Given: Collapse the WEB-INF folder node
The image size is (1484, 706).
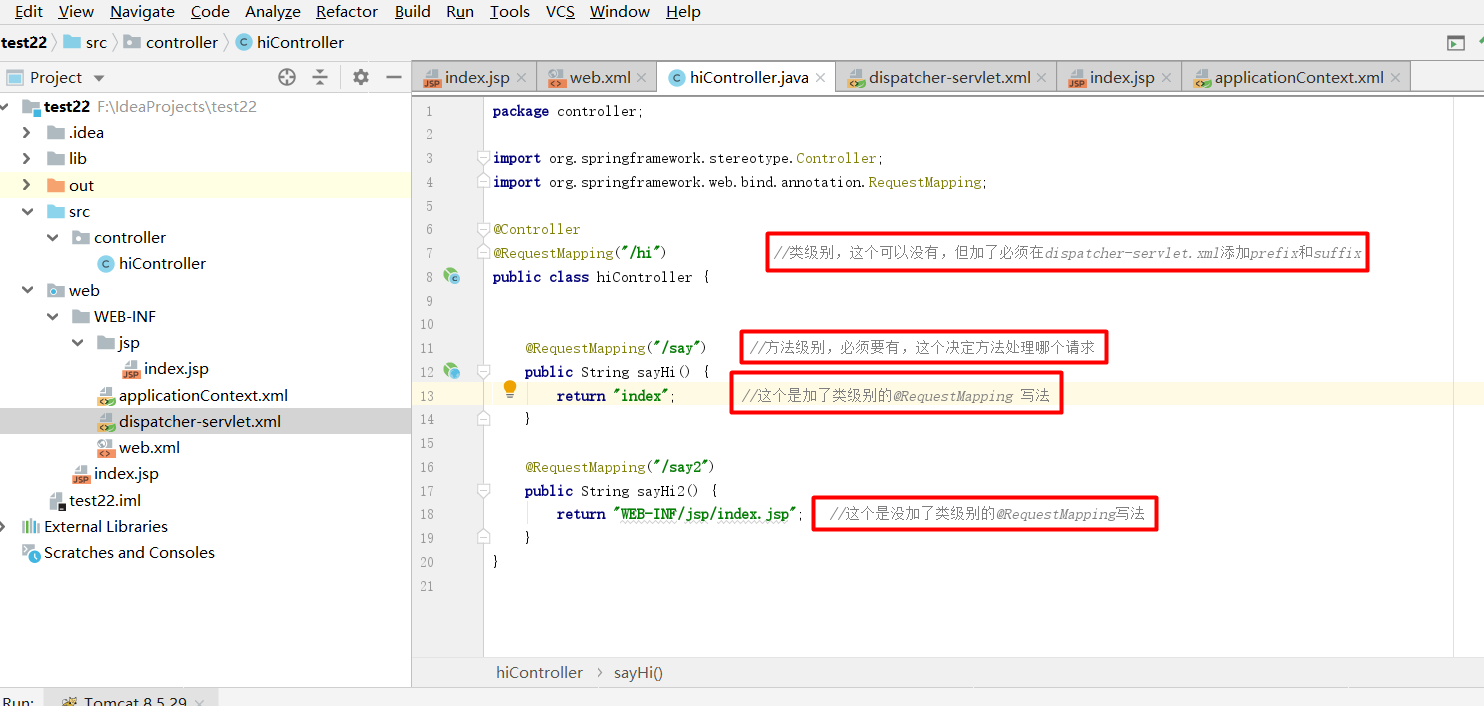Looking at the screenshot, I should coord(52,316).
